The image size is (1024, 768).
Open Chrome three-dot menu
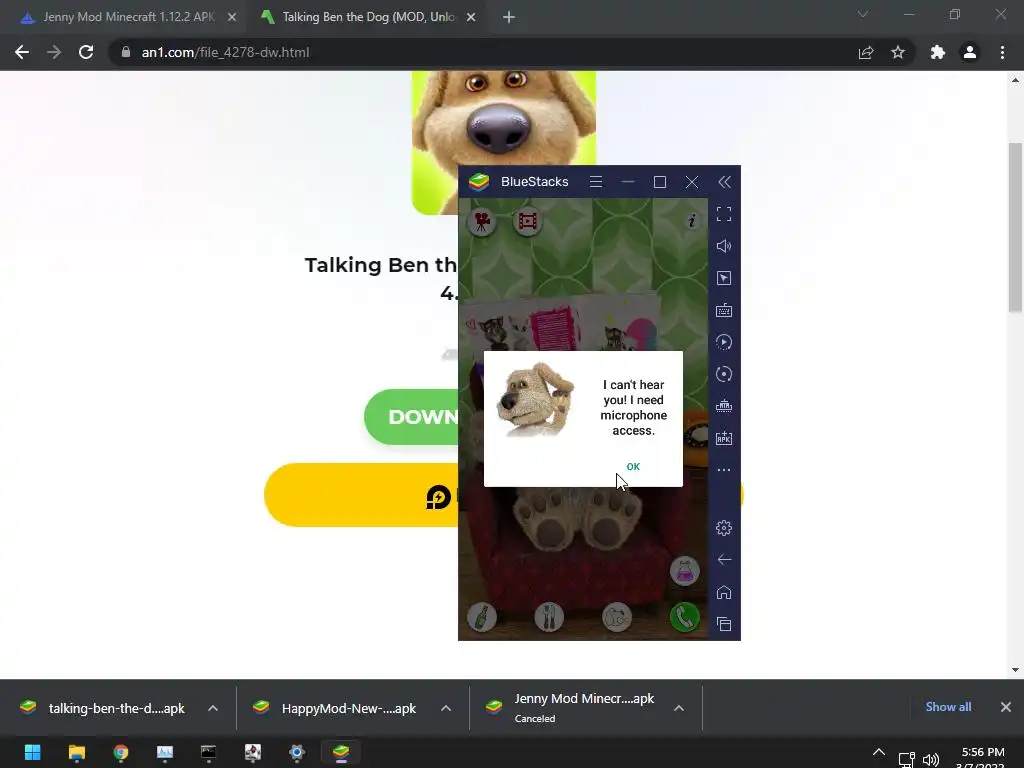(x=1002, y=52)
